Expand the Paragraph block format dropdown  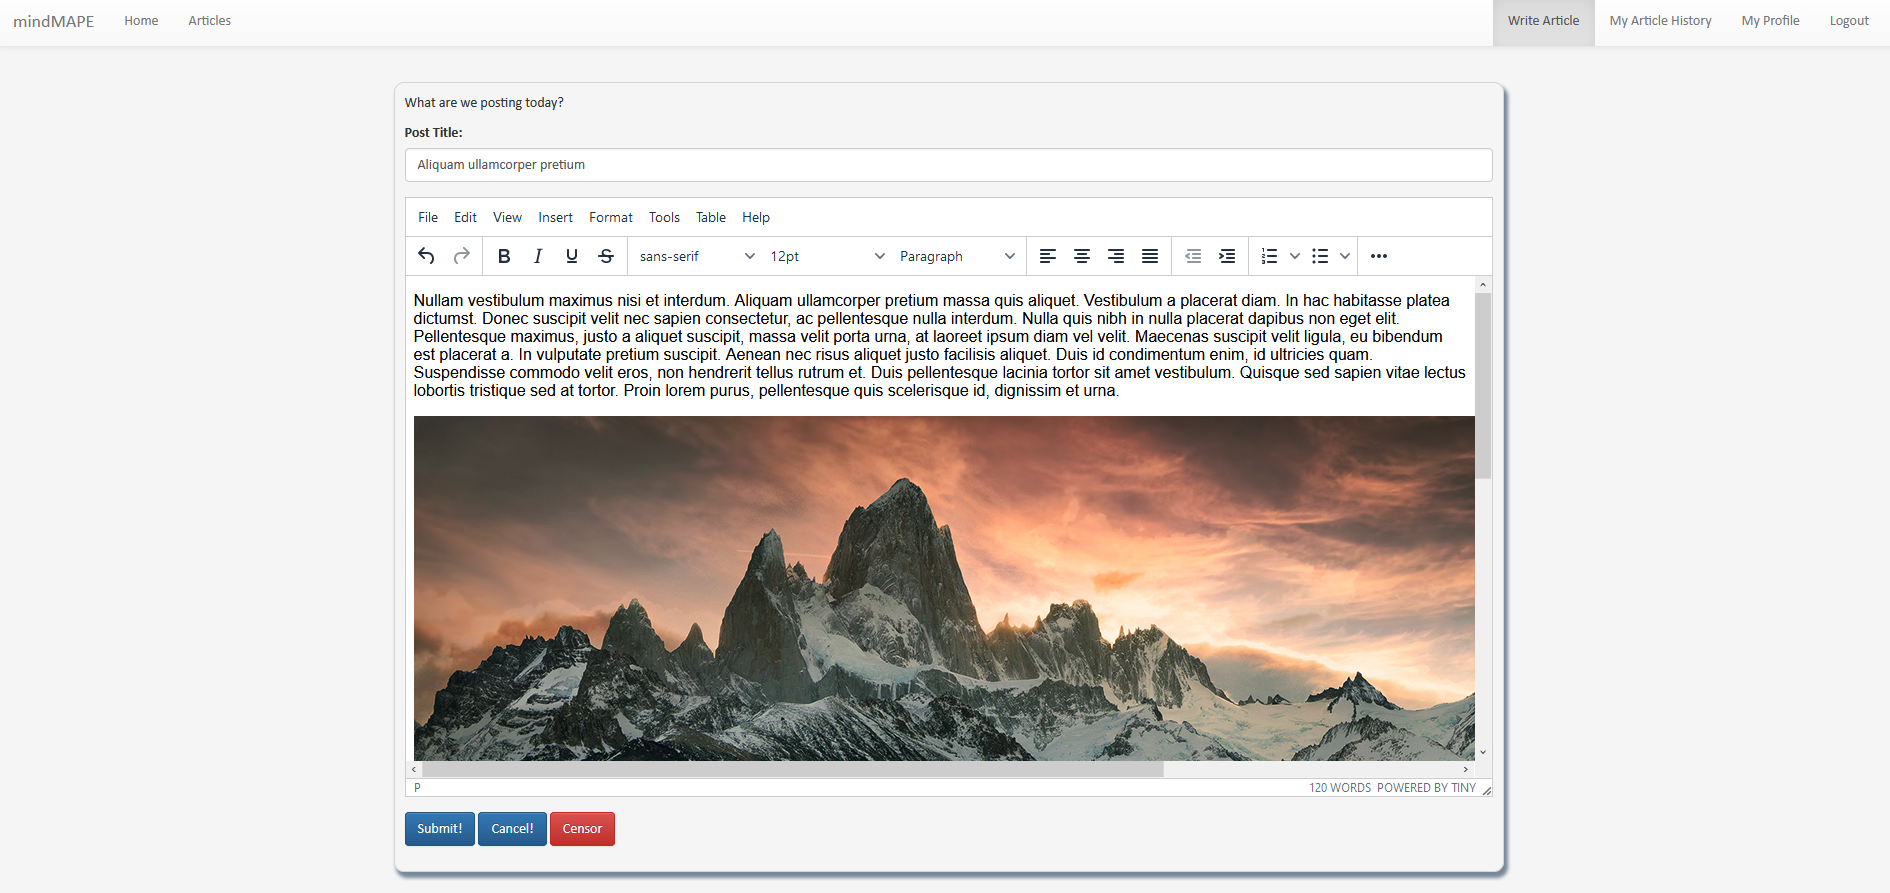tap(956, 256)
